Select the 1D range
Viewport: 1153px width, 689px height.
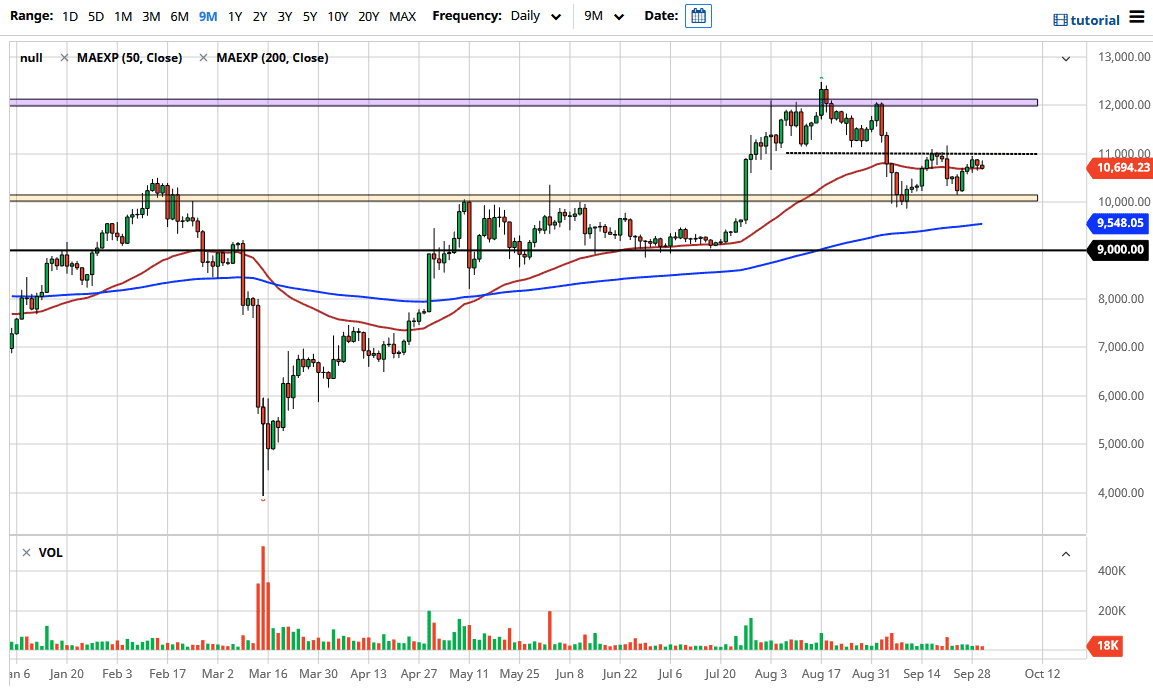70,16
